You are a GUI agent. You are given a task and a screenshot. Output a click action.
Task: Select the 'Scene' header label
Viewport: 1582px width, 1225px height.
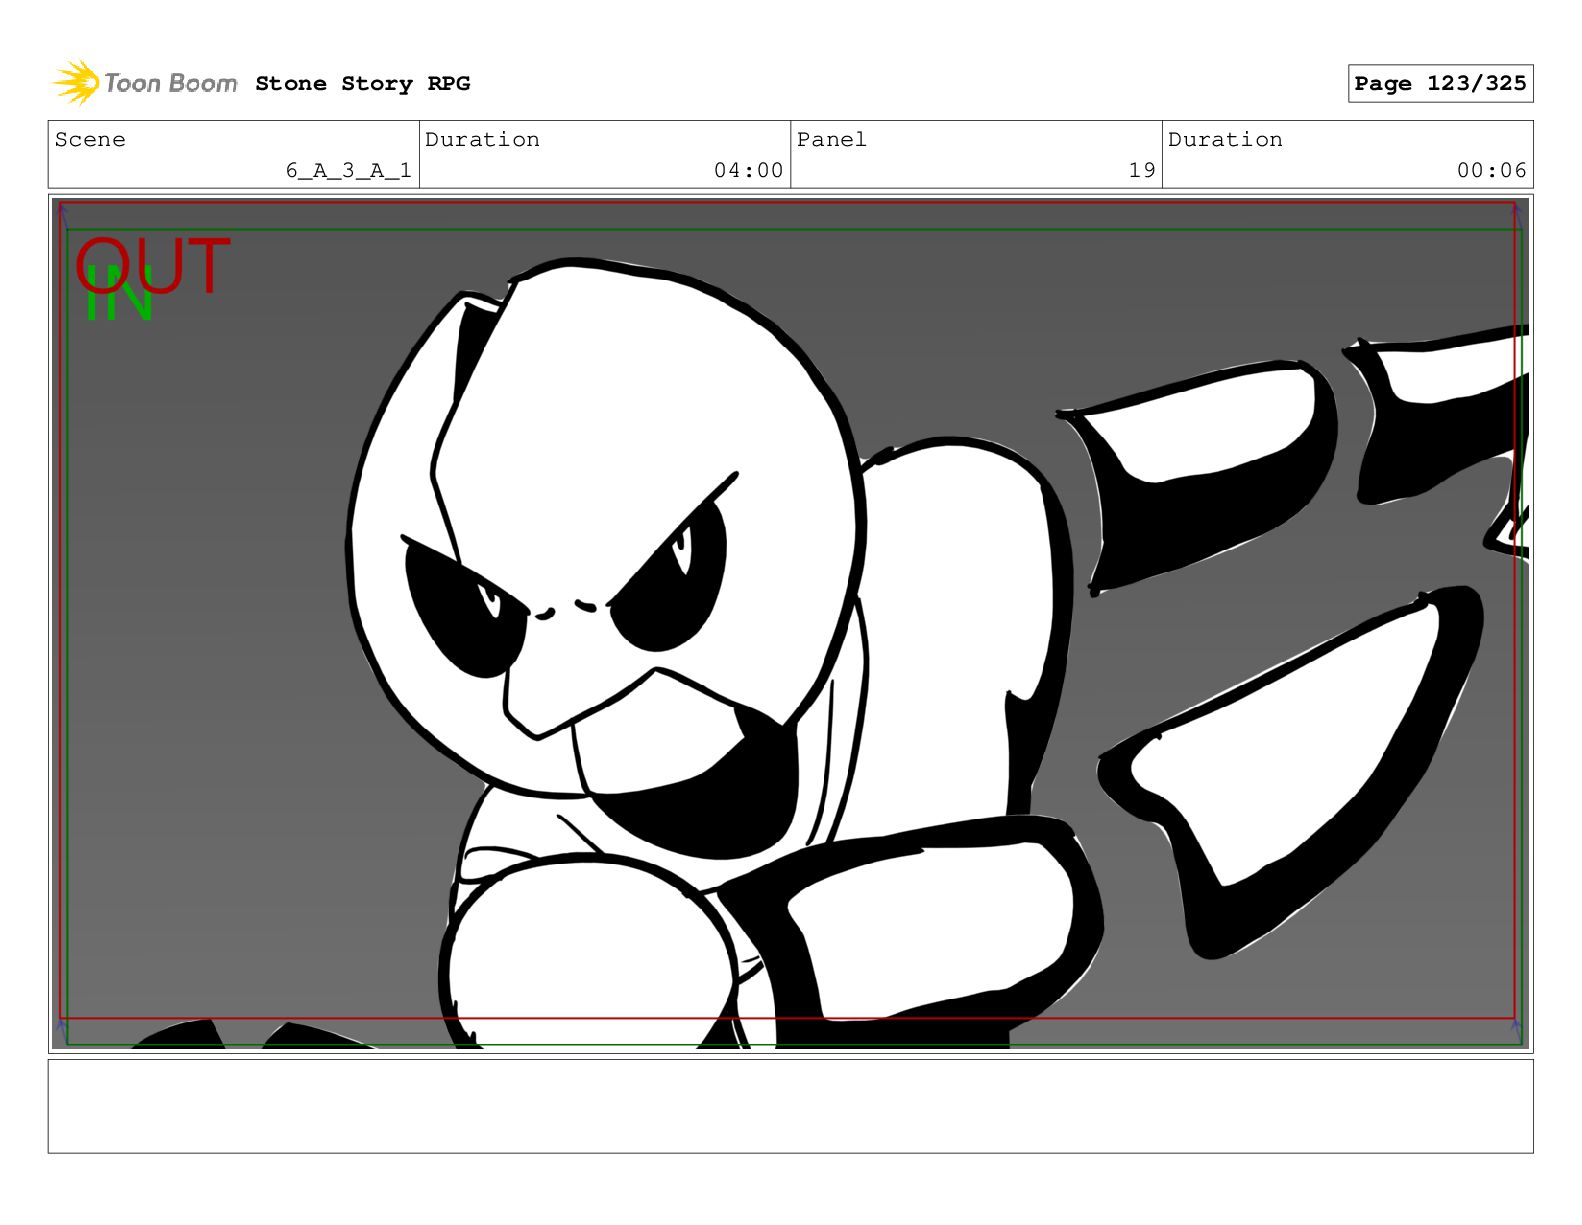(x=90, y=140)
